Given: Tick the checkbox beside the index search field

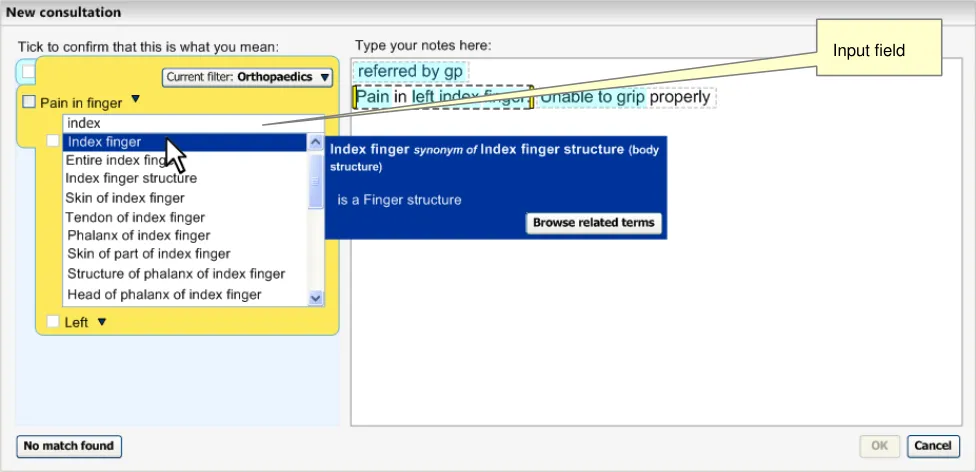Looking at the screenshot, I should 54,141.
